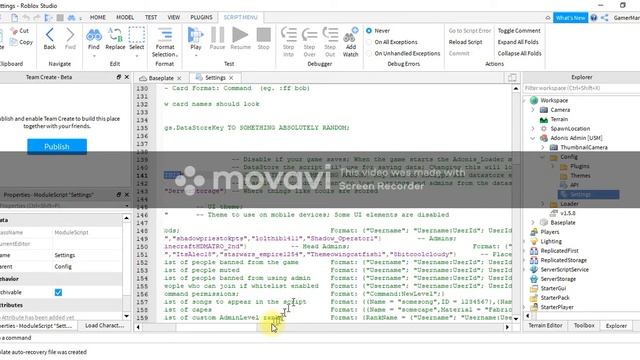Close the Settings script tab
Screen dimensions: 640x360
coord(231,78)
